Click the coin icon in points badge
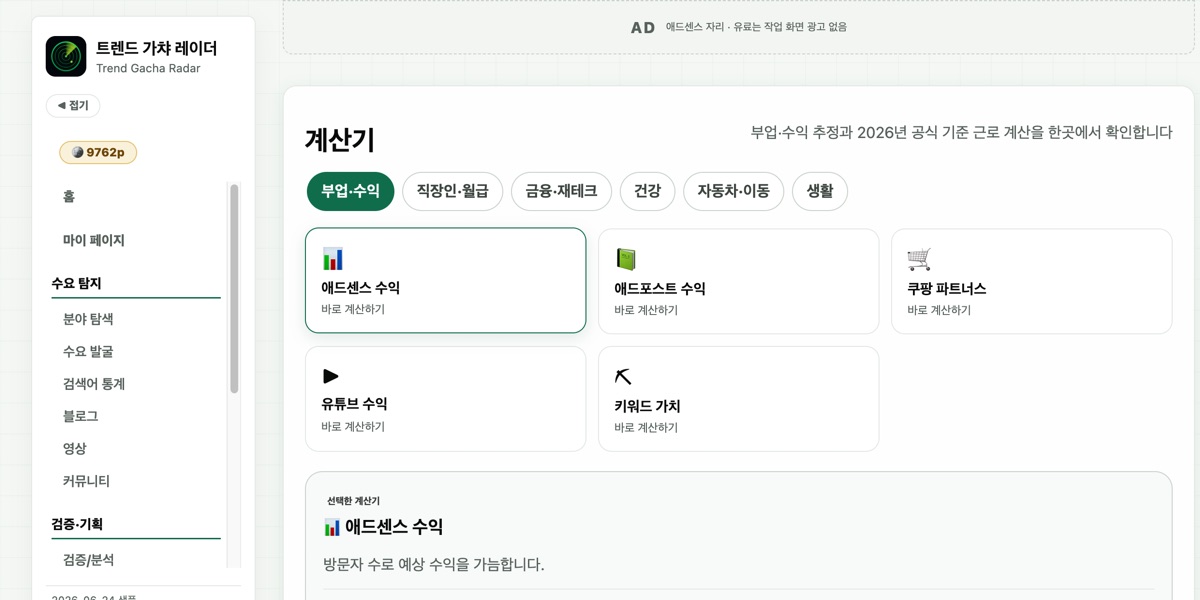This screenshot has height=600, width=1200. point(78,153)
